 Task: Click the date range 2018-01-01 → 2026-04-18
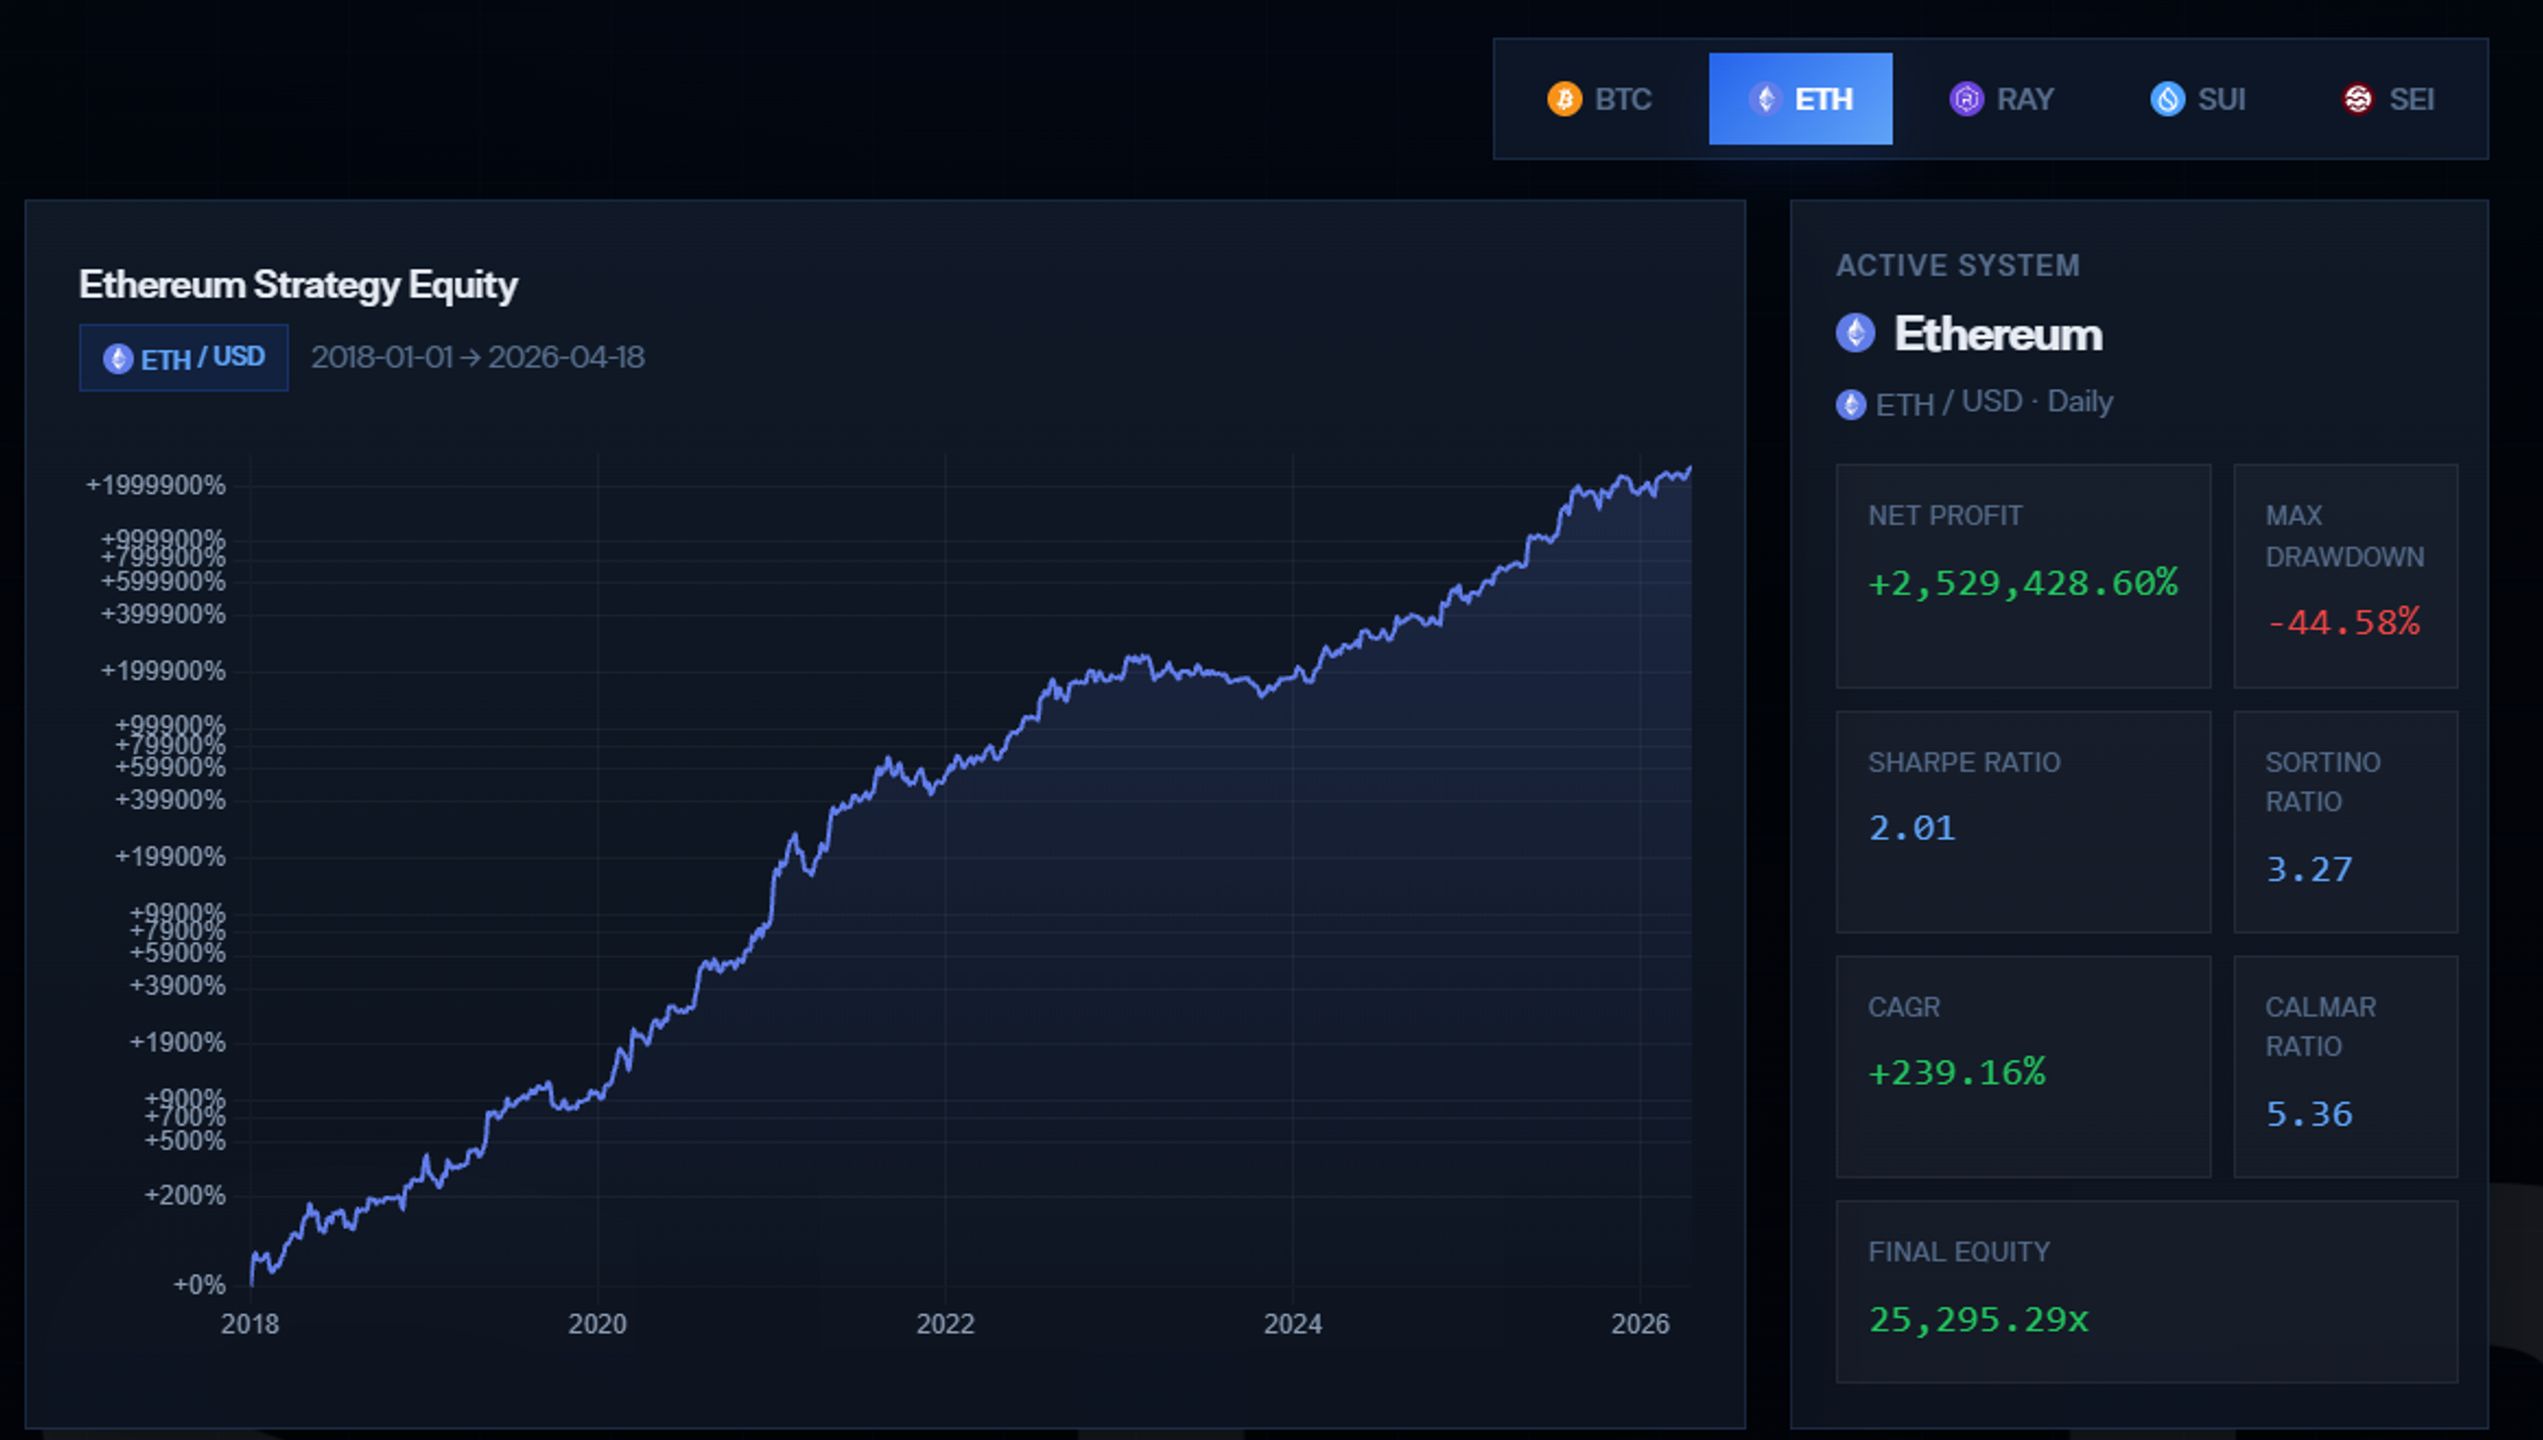(477, 358)
